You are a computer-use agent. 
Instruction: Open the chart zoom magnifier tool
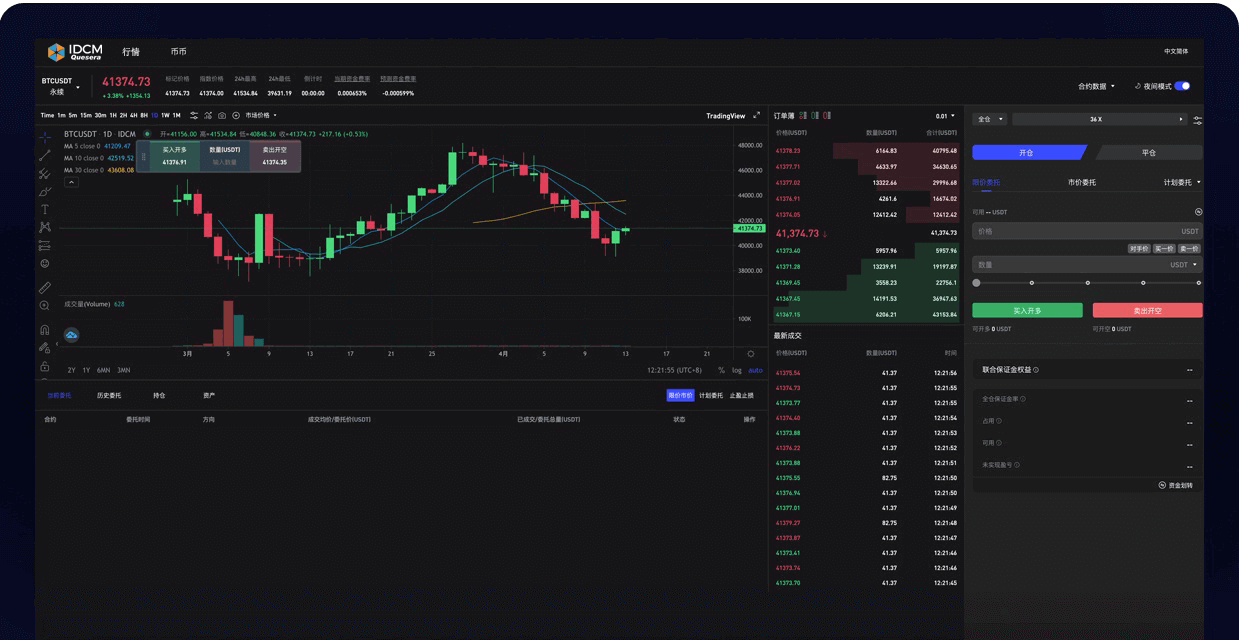[44, 307]
